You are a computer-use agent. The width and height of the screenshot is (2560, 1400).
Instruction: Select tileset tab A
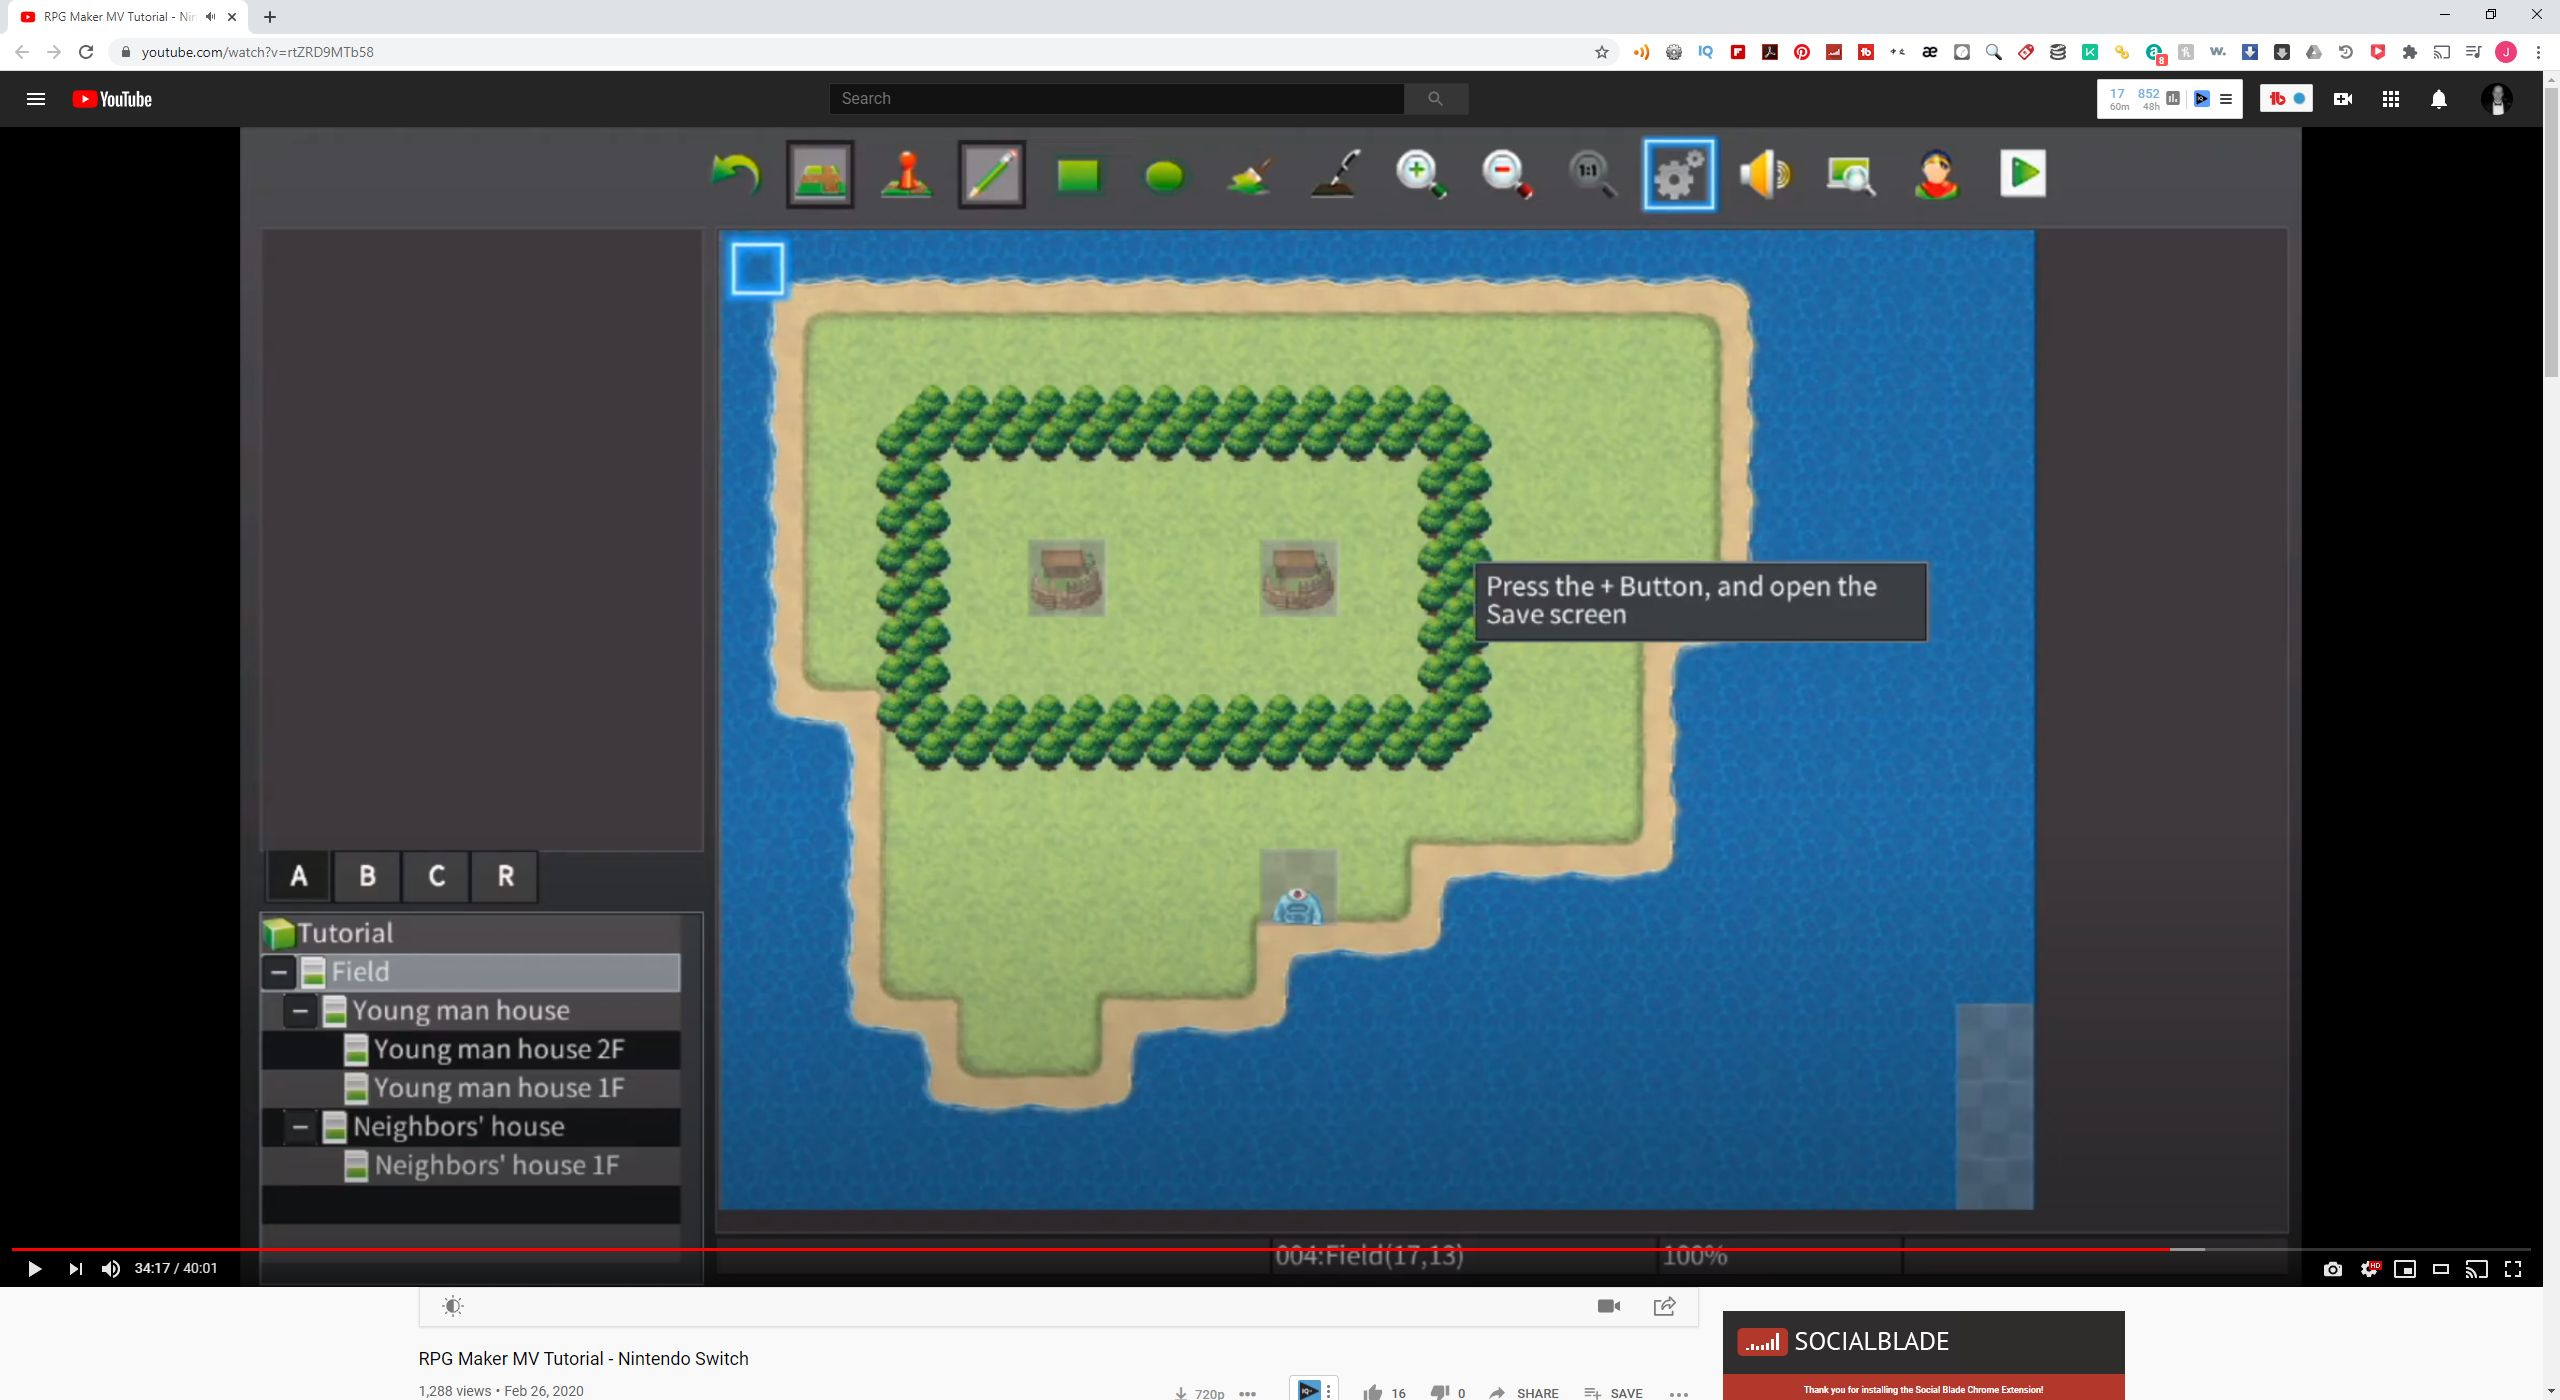click(299, 876)
